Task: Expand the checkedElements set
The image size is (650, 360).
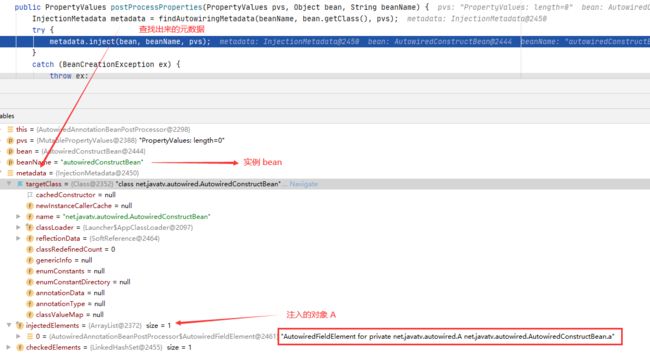Action: 9,347
